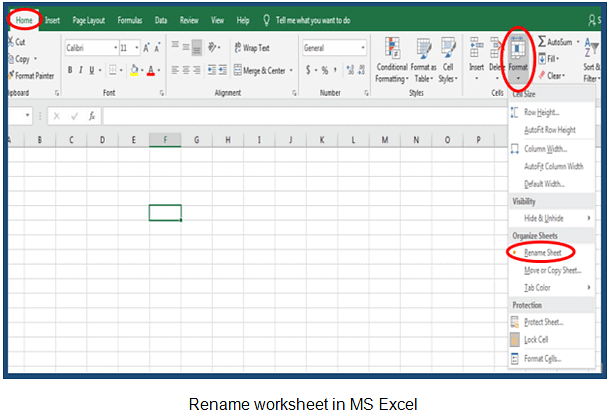Switch to the Data tab
Viewport: 612px width, 417px height.
coord(161,20)
